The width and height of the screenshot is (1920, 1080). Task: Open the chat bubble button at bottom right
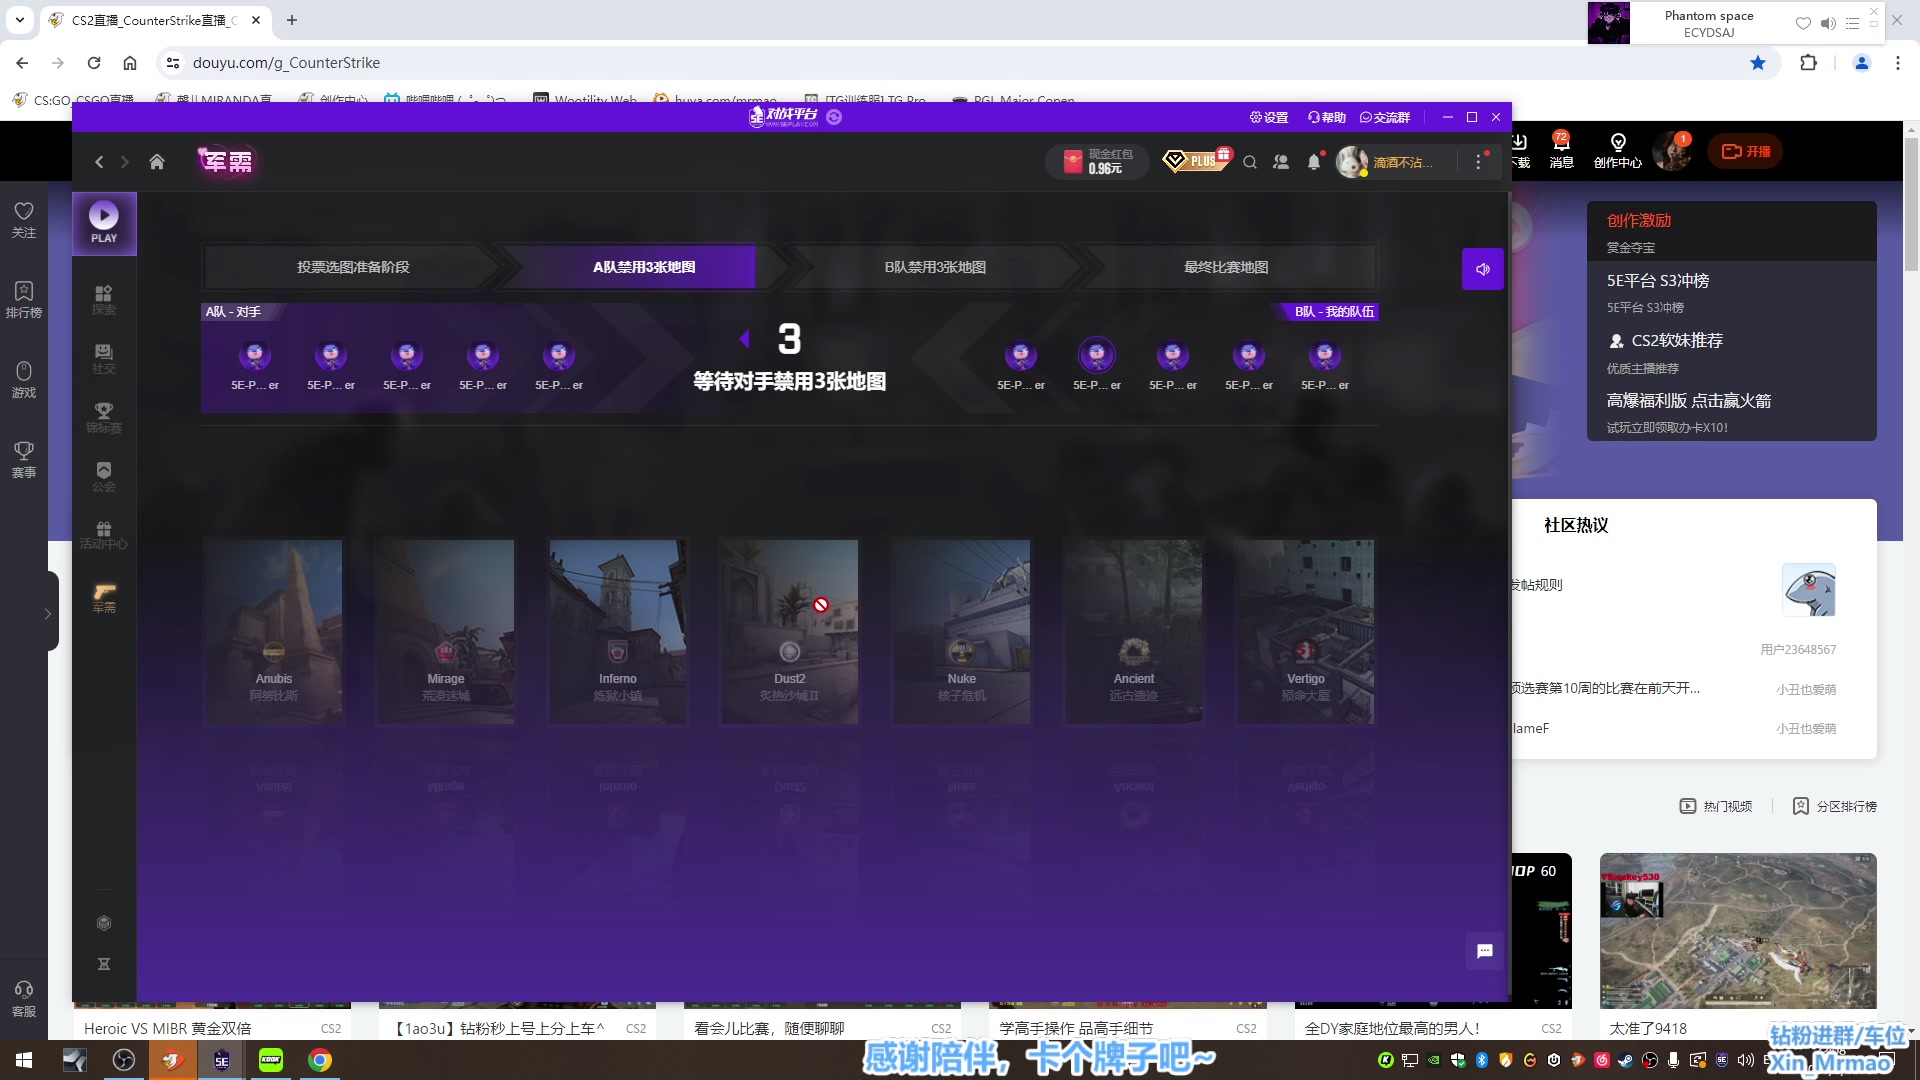(x=1485, y=951)
